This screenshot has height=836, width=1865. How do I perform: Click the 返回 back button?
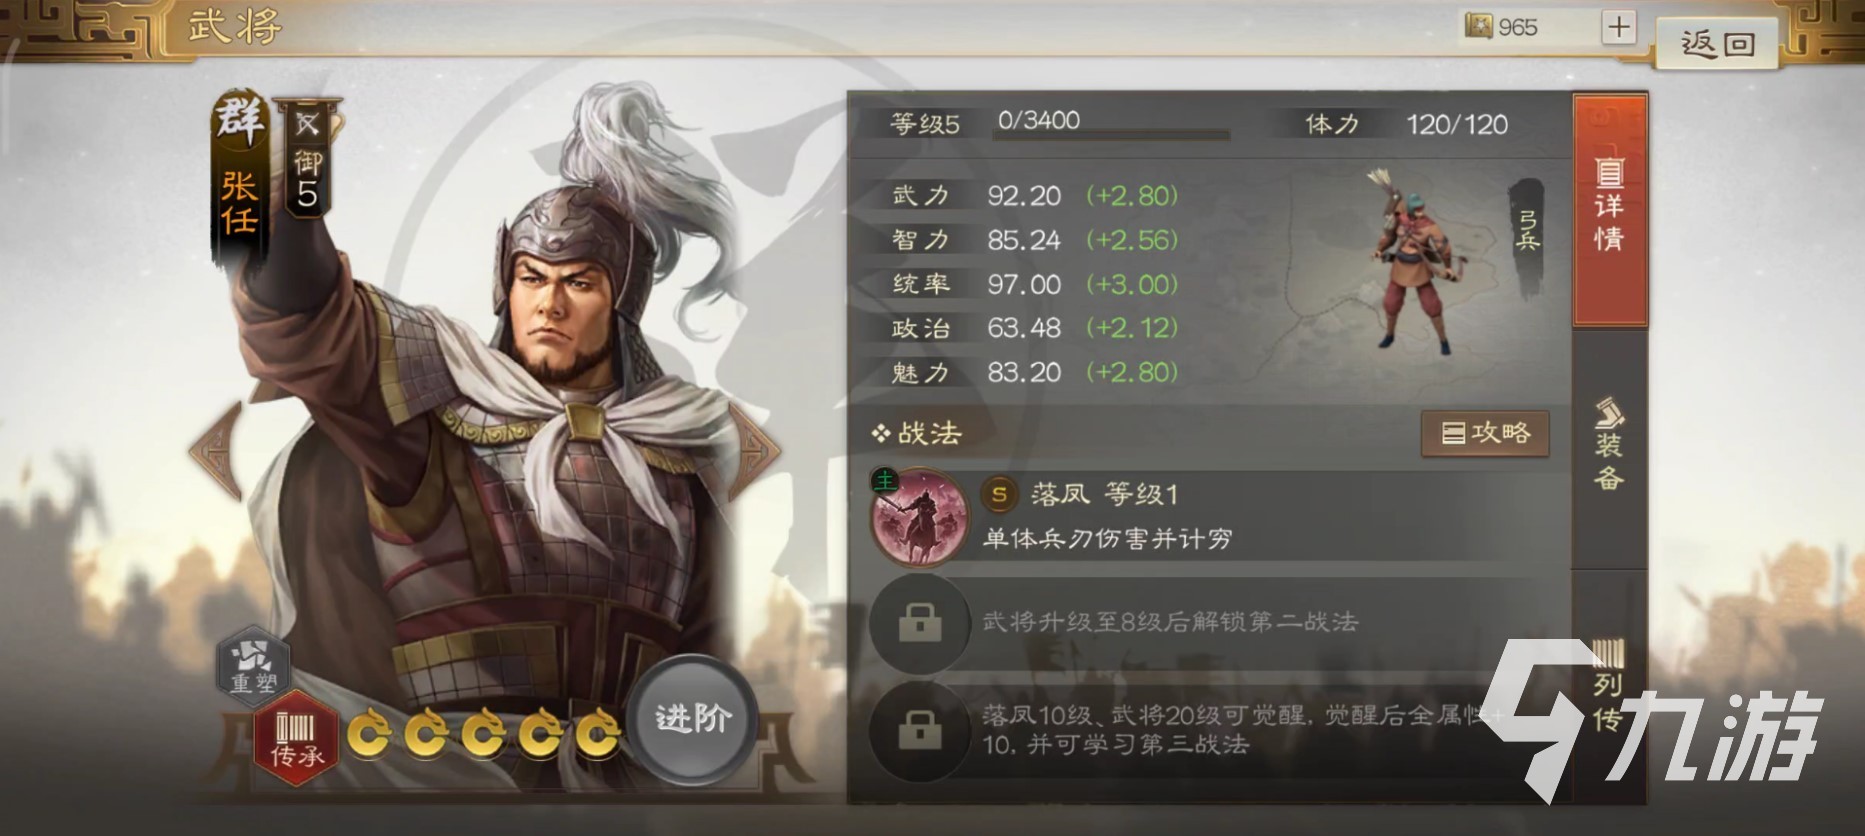tap(1717, 43)
